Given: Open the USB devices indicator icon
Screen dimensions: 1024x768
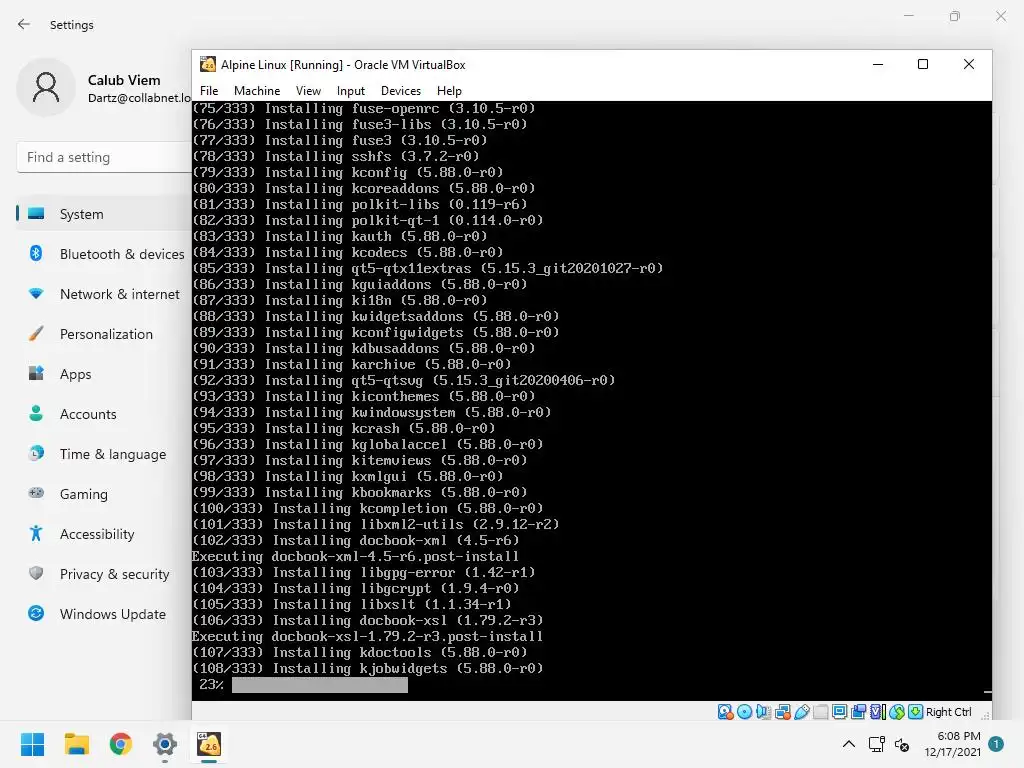Looking at the screenshot, I should click(x=802, y=712).
